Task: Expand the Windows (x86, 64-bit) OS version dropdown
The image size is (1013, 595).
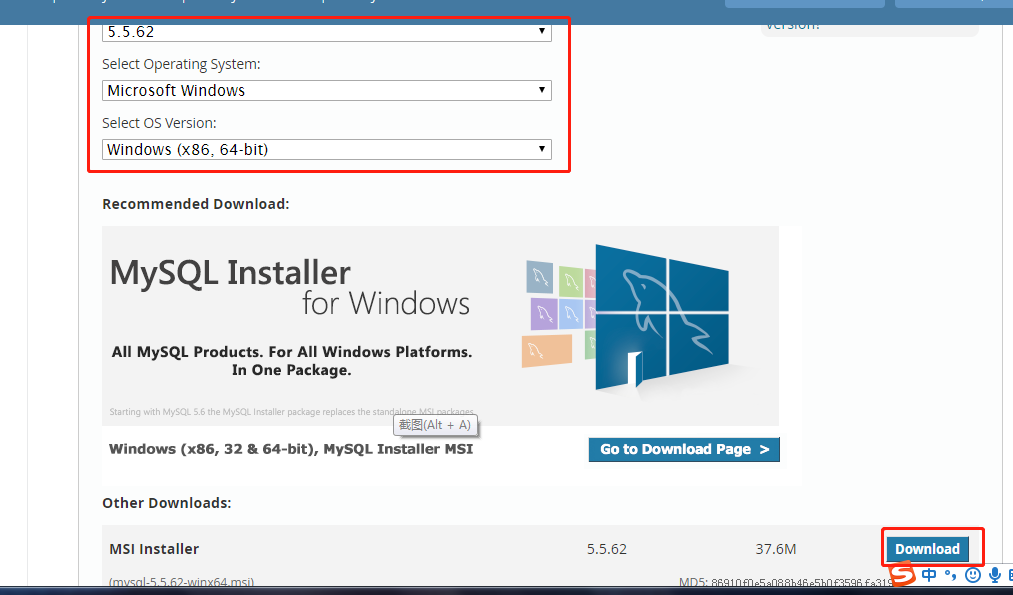Action: pos(326,150)
